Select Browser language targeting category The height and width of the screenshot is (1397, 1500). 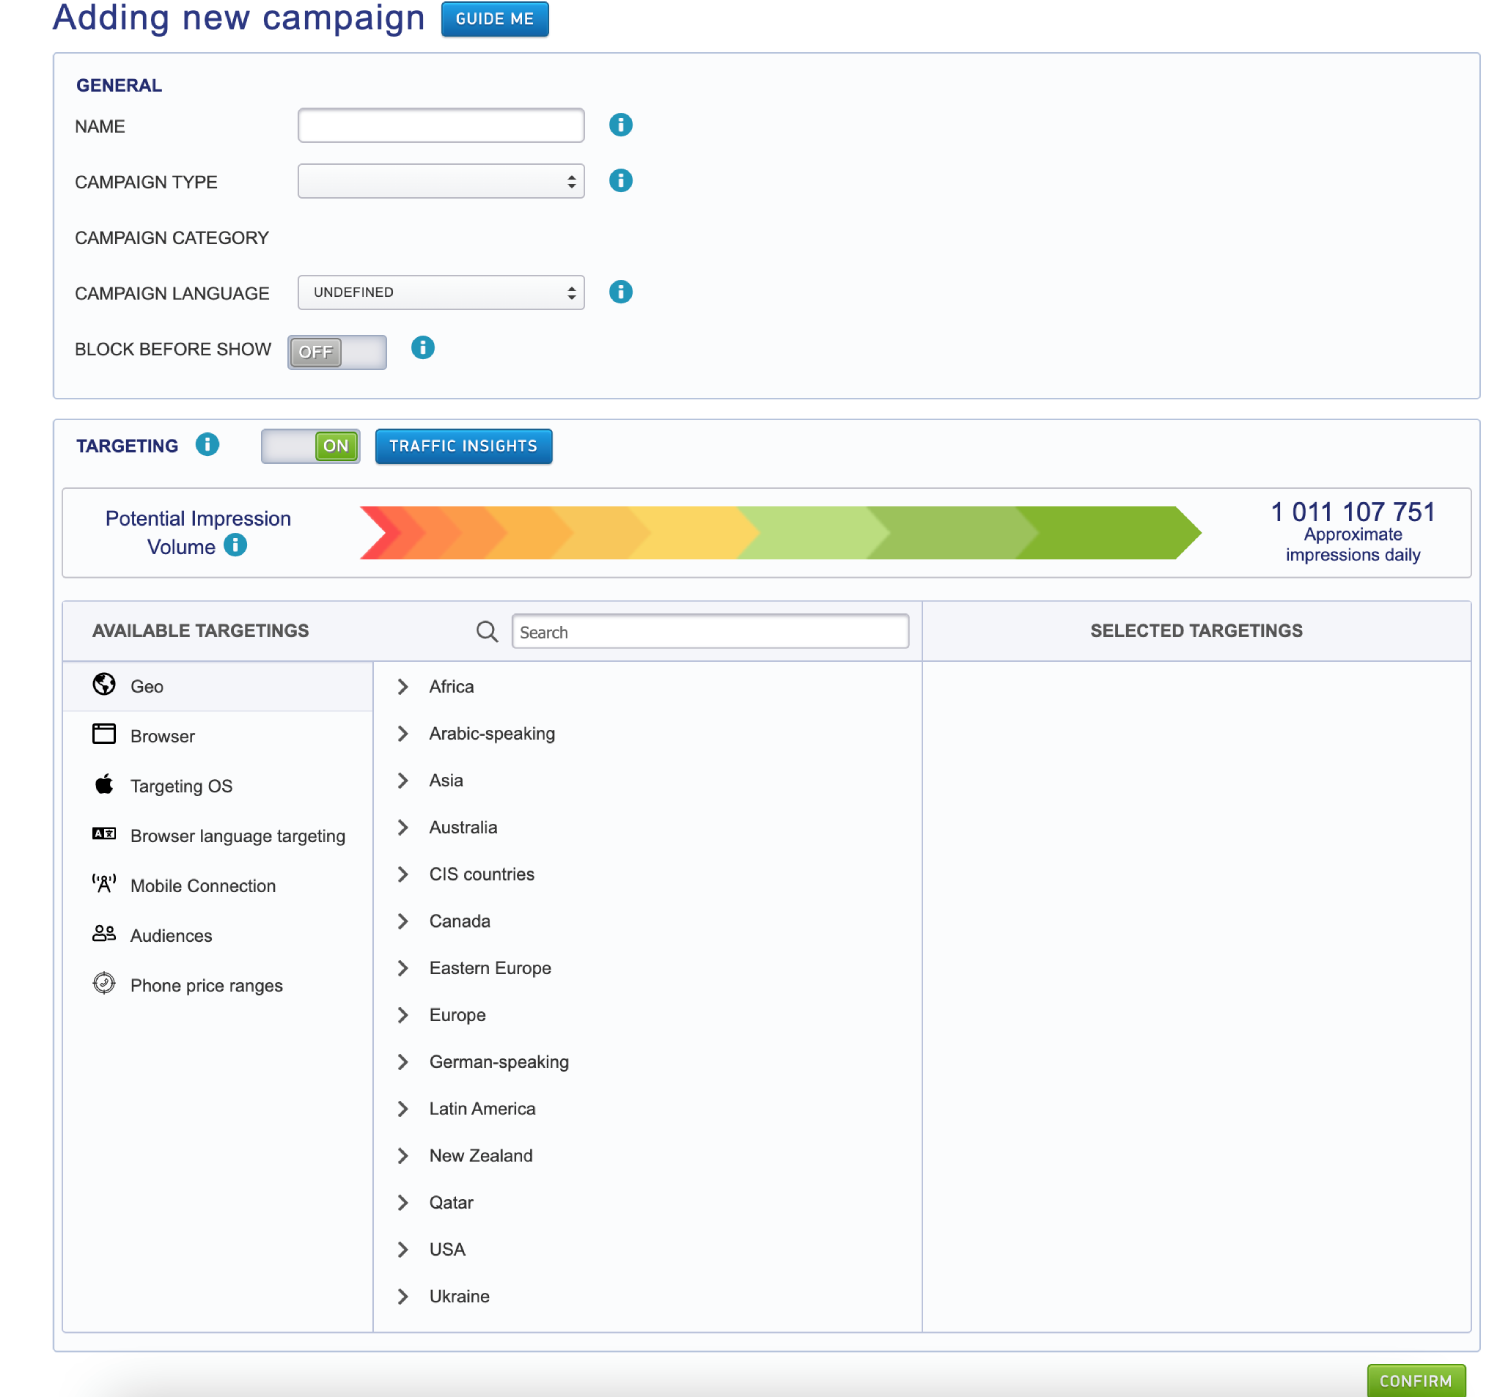(x=218, y=837)
